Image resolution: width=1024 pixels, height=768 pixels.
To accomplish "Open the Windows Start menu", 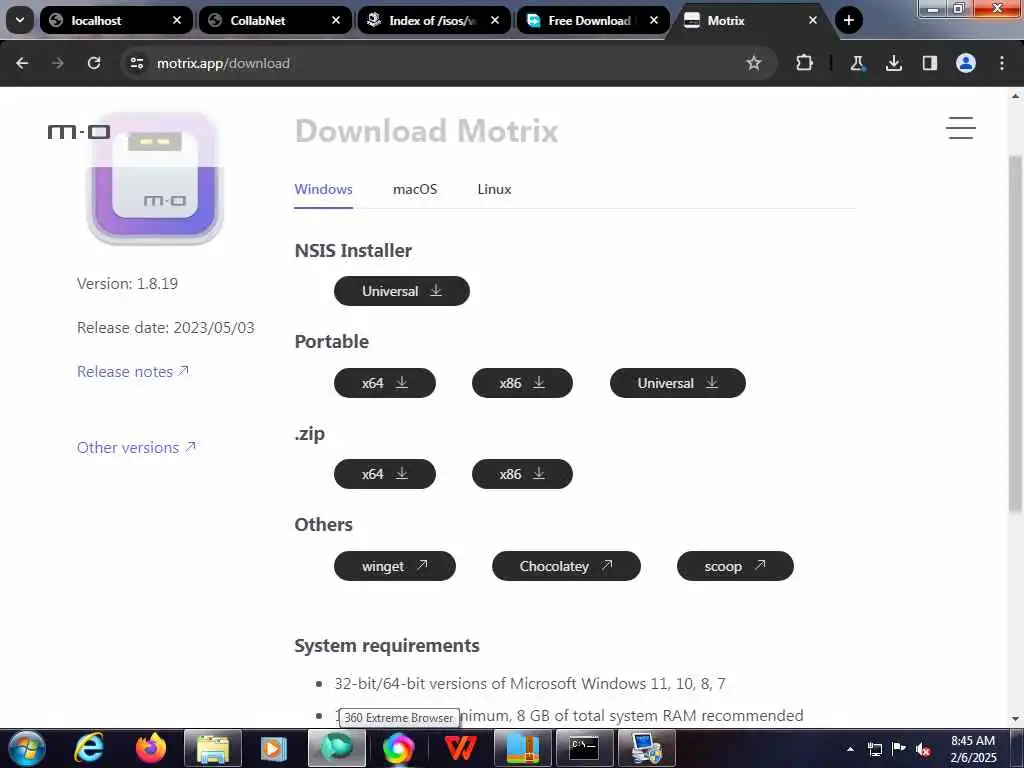I will pyautogui.click(x=26, y=748).
